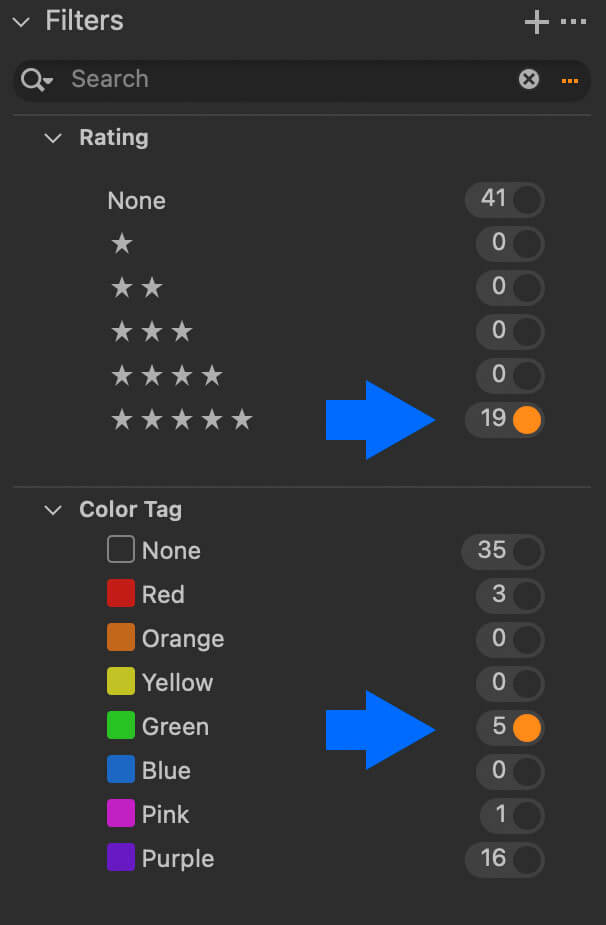The width and height of the screenshot is (606, 925).
Task: Click the Orange color swatch
Action: coord(121,639)
